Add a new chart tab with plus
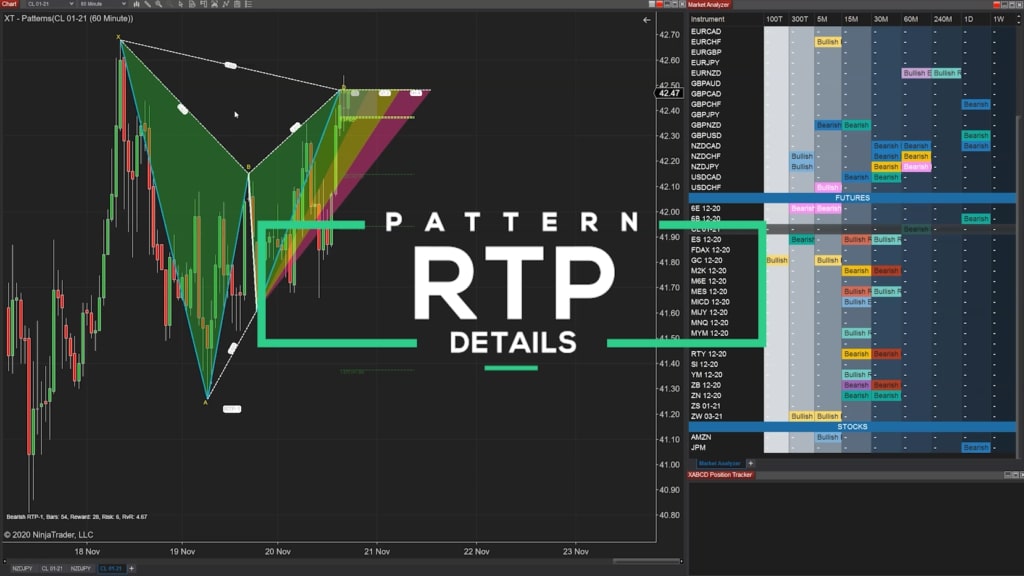 click(x=131, y=568)
